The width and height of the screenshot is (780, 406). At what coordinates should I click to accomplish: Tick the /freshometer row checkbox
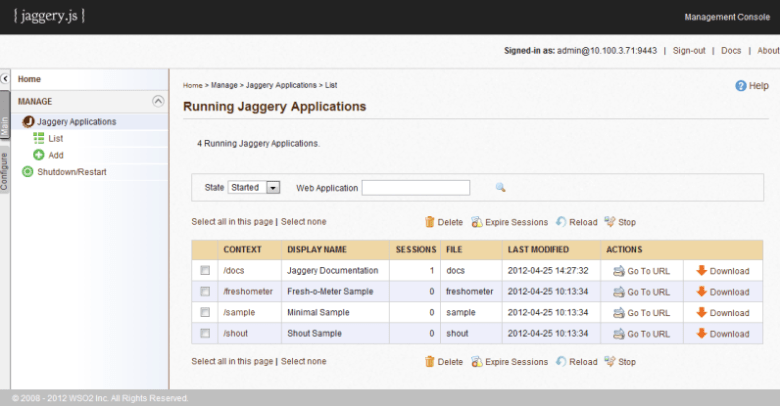click(205, 291)
